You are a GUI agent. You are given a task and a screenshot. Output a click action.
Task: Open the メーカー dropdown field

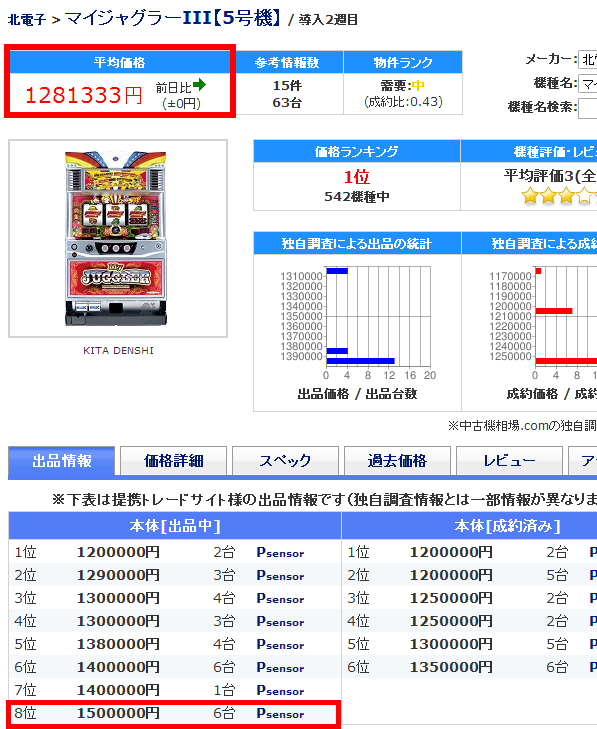coord(588,60)
